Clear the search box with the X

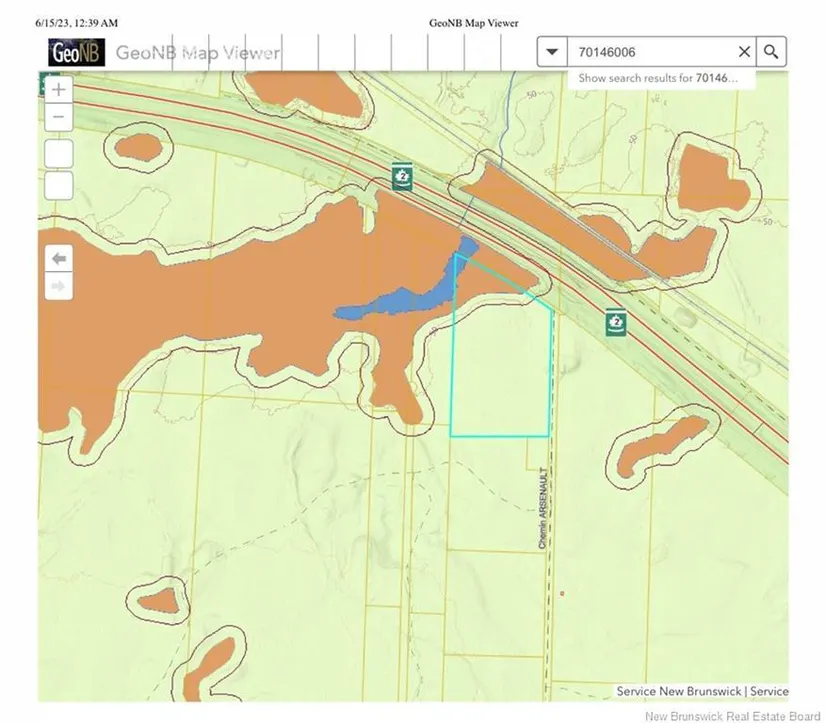744,52
